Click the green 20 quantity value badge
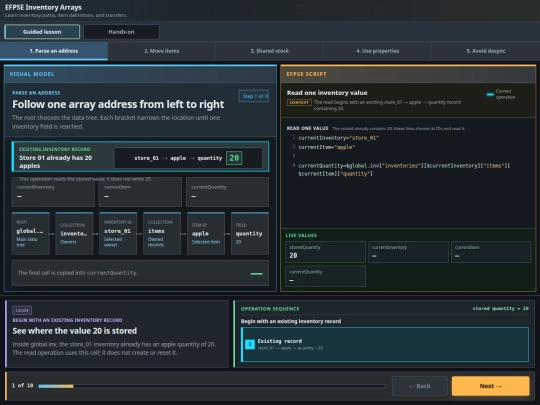Screen dimensions: 540x405 click(x=234, y=158)
